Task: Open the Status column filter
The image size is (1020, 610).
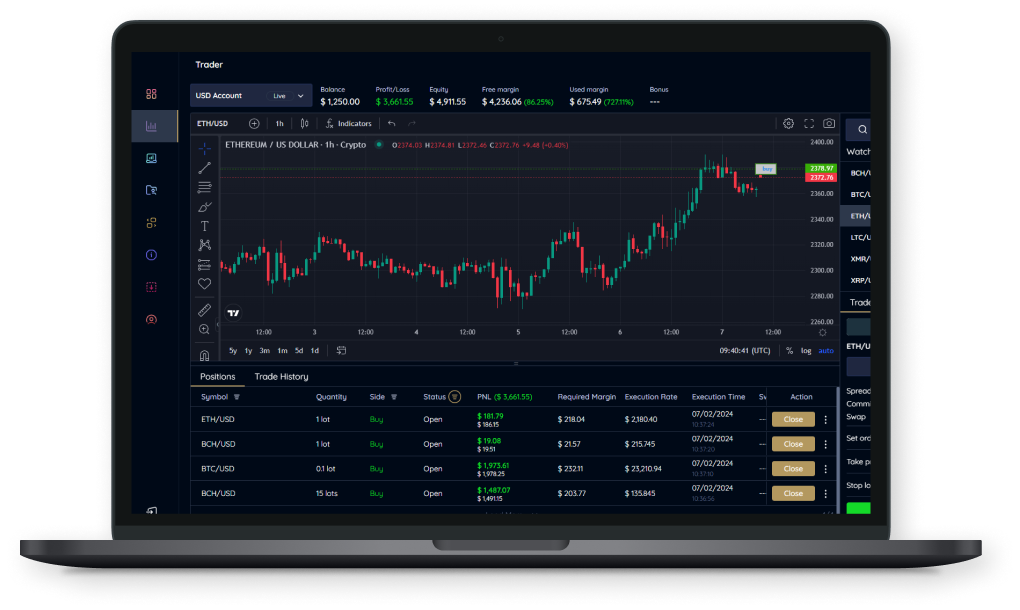Action: tap(455, 397)
